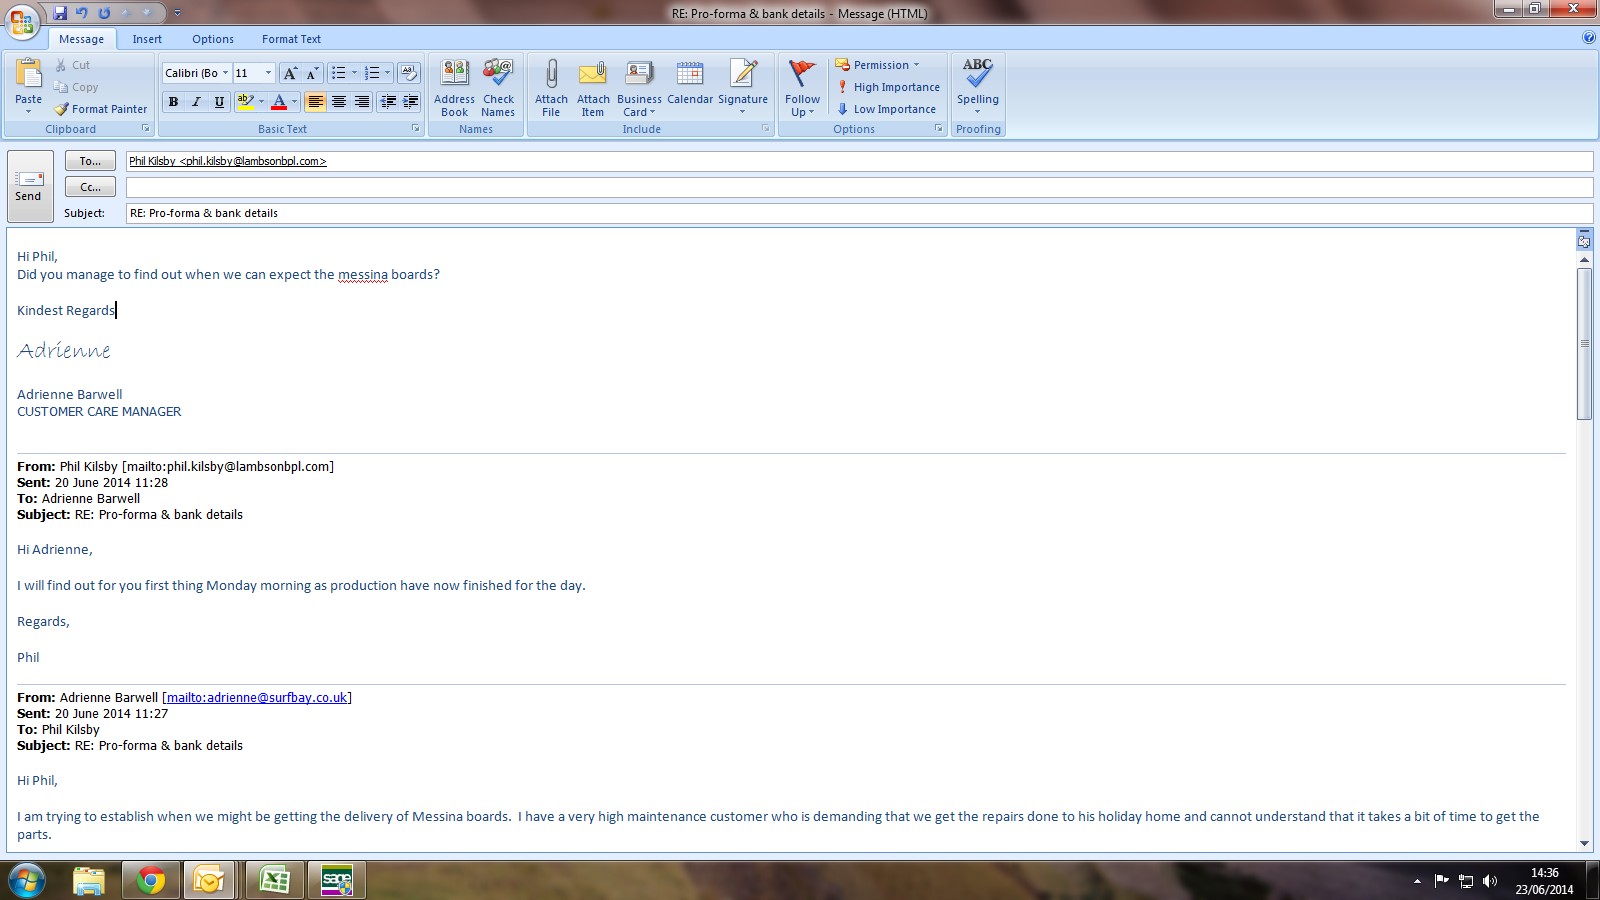Screen dimensions: 1600x900
Task: Activate the Format Painter
Action: 101,109
